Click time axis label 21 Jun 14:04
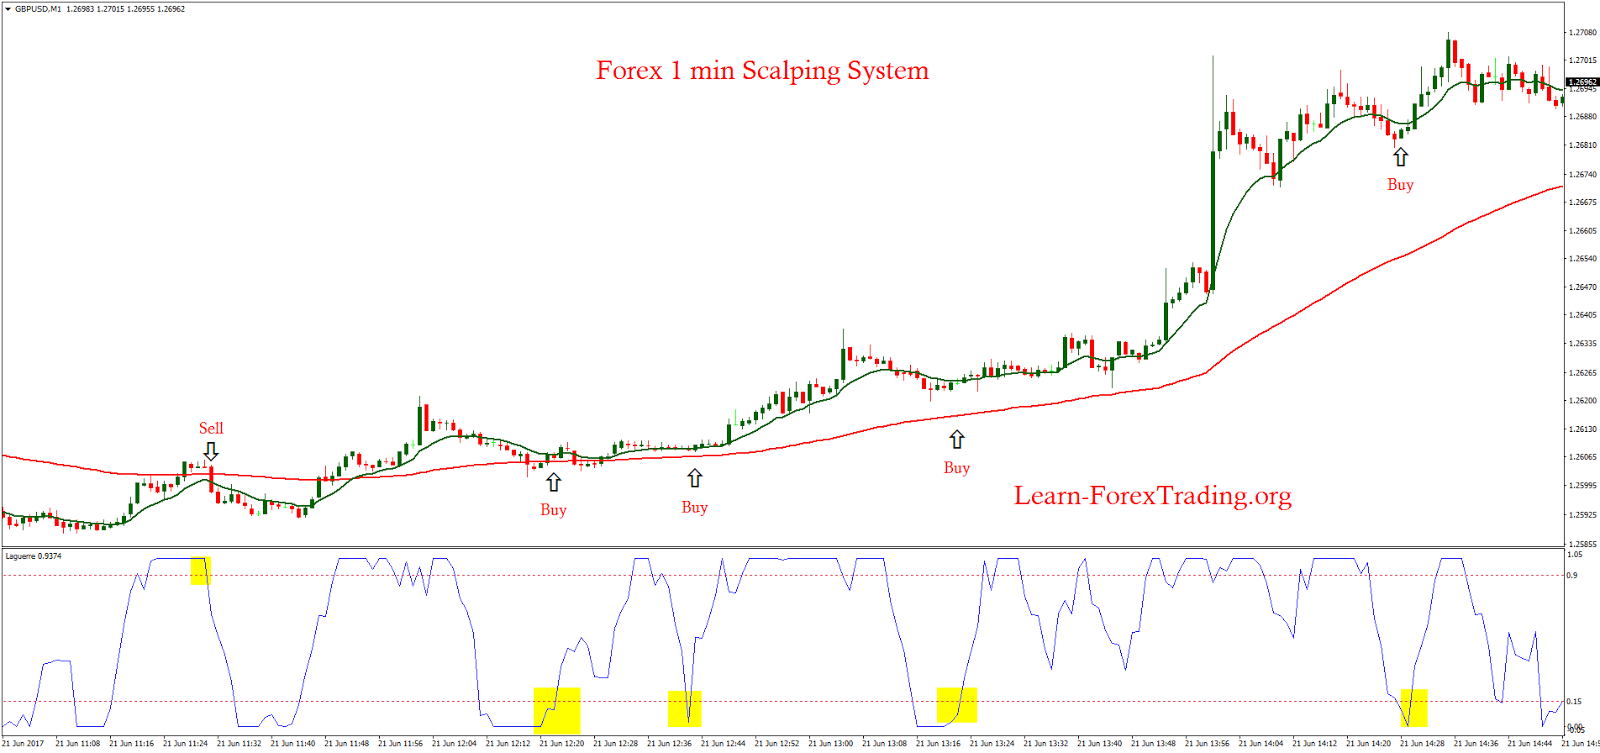The image size is (1600, 753). pyautogui.click(x=1262, y=744)
